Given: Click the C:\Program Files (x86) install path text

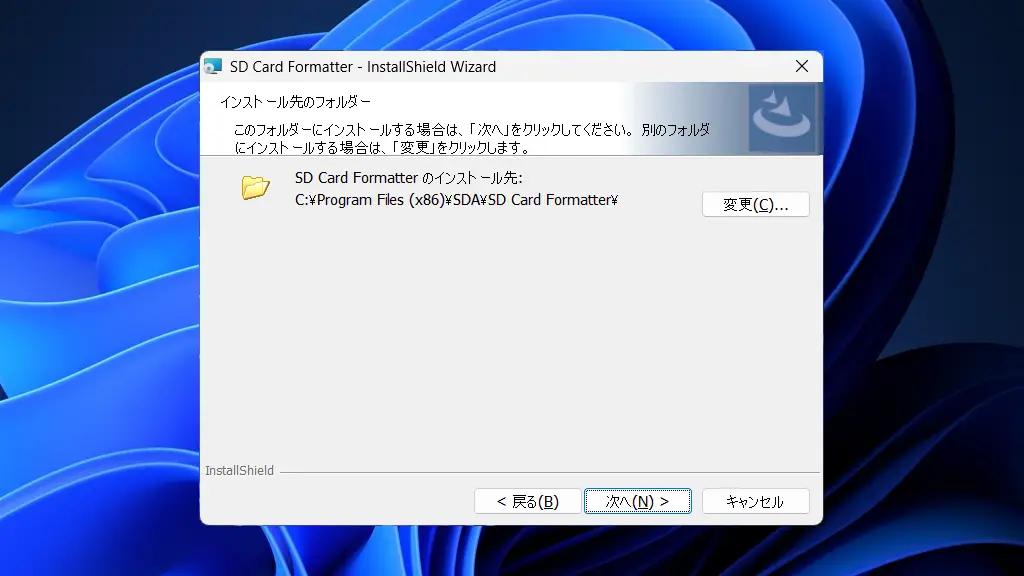Looking at the screenshot, I should coord(456,199).
